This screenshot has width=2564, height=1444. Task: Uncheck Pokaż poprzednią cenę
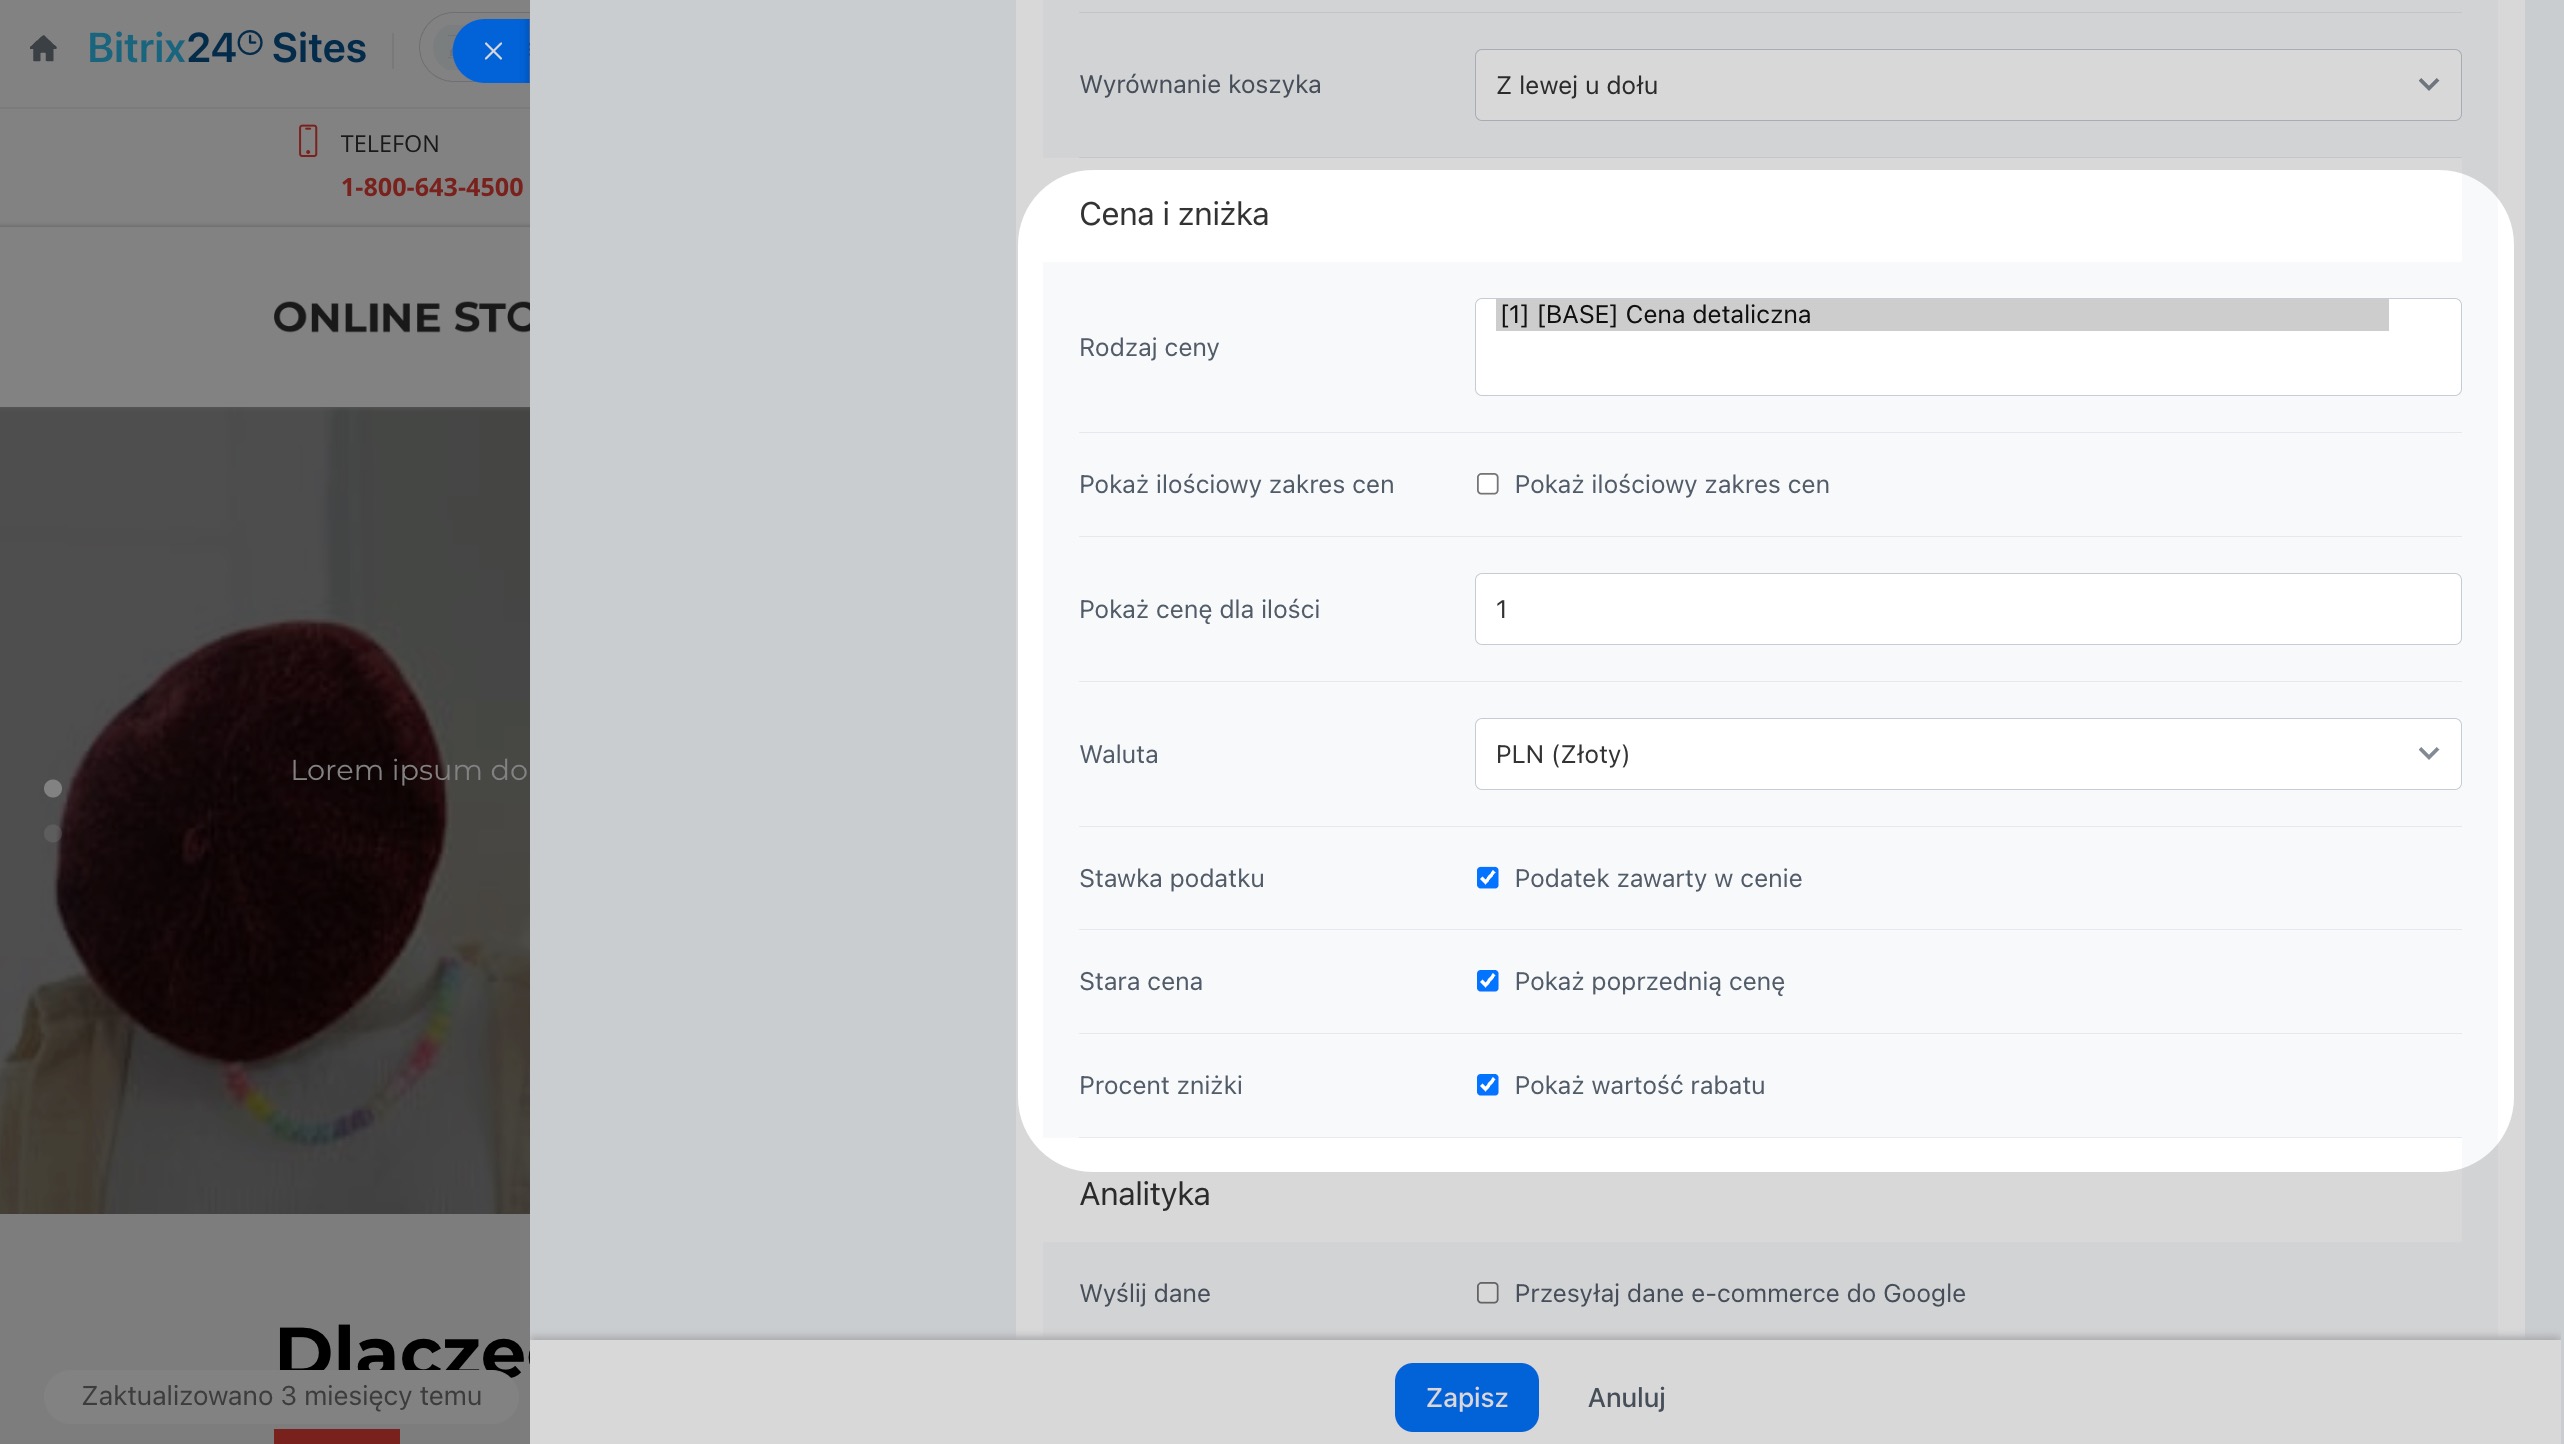1488,981
